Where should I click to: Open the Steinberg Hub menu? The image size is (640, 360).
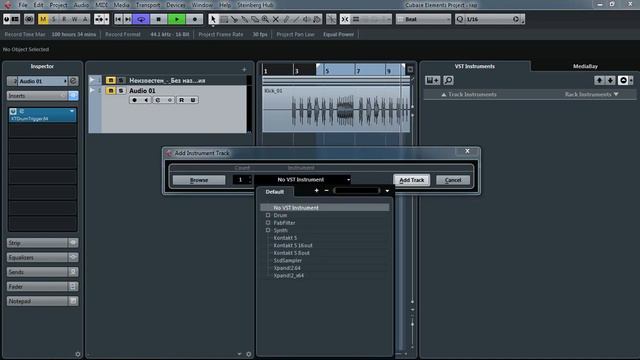pos(256,5)
